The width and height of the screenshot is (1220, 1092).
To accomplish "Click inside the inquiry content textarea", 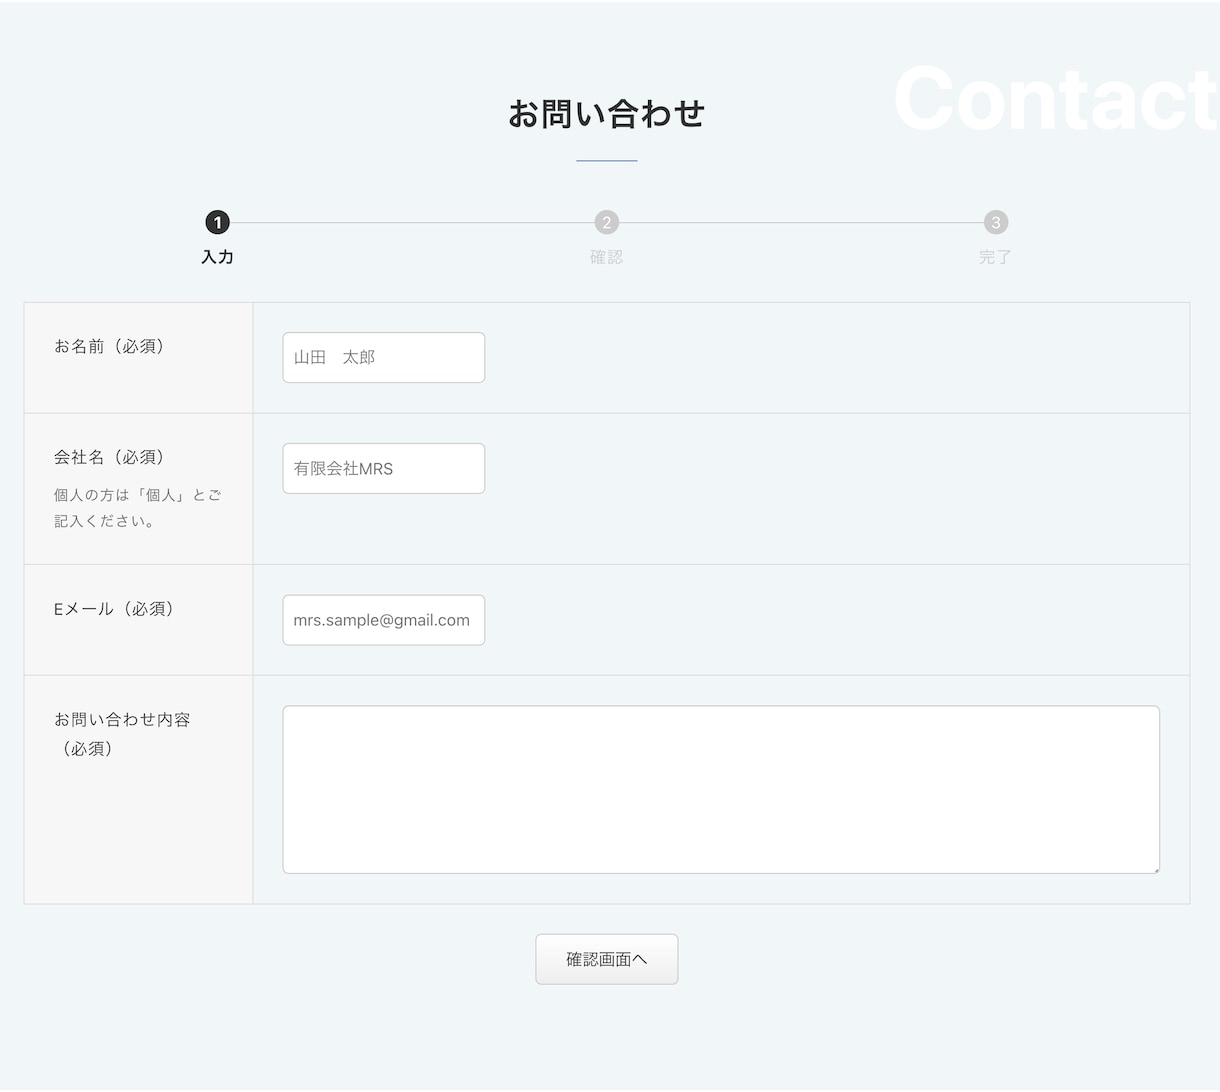I will click(x=721, y=790).
